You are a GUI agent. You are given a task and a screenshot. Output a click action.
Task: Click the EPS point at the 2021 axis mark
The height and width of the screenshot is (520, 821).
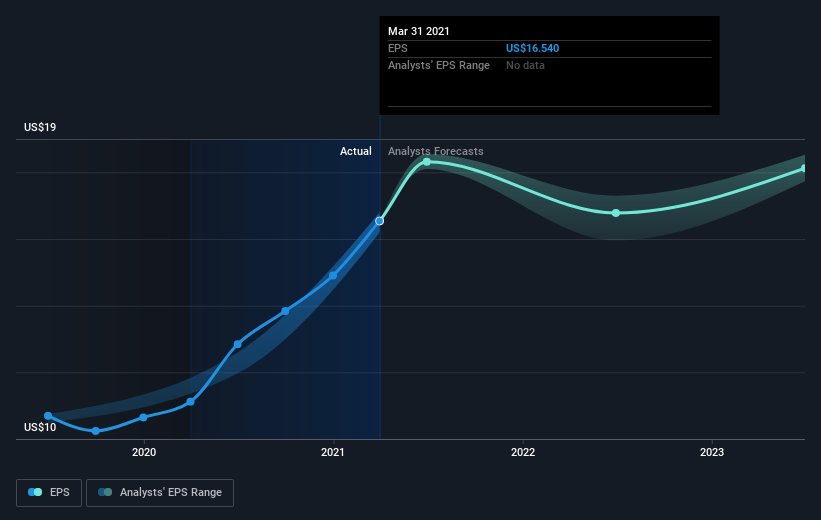pos(333,275)
